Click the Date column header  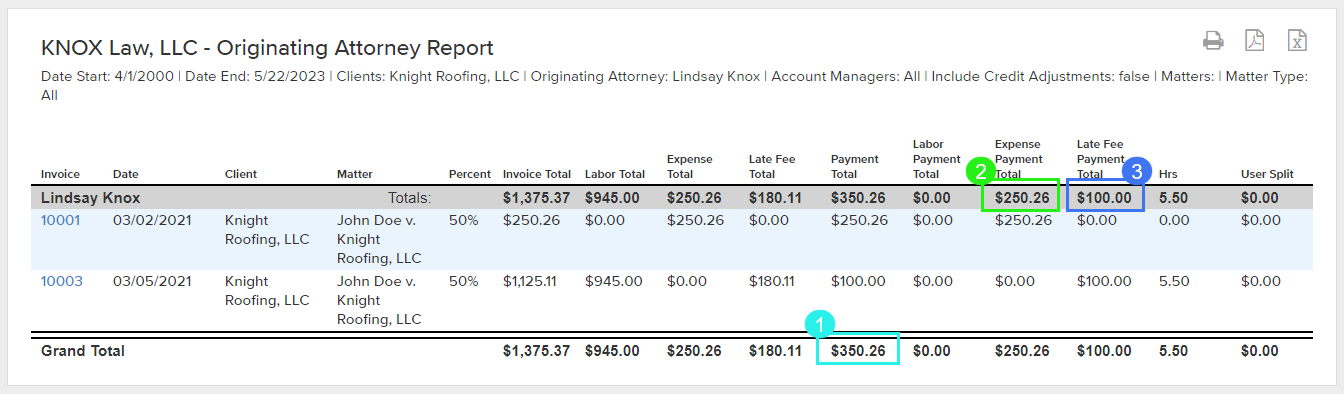pyautogui.click(x=126, y=174)
